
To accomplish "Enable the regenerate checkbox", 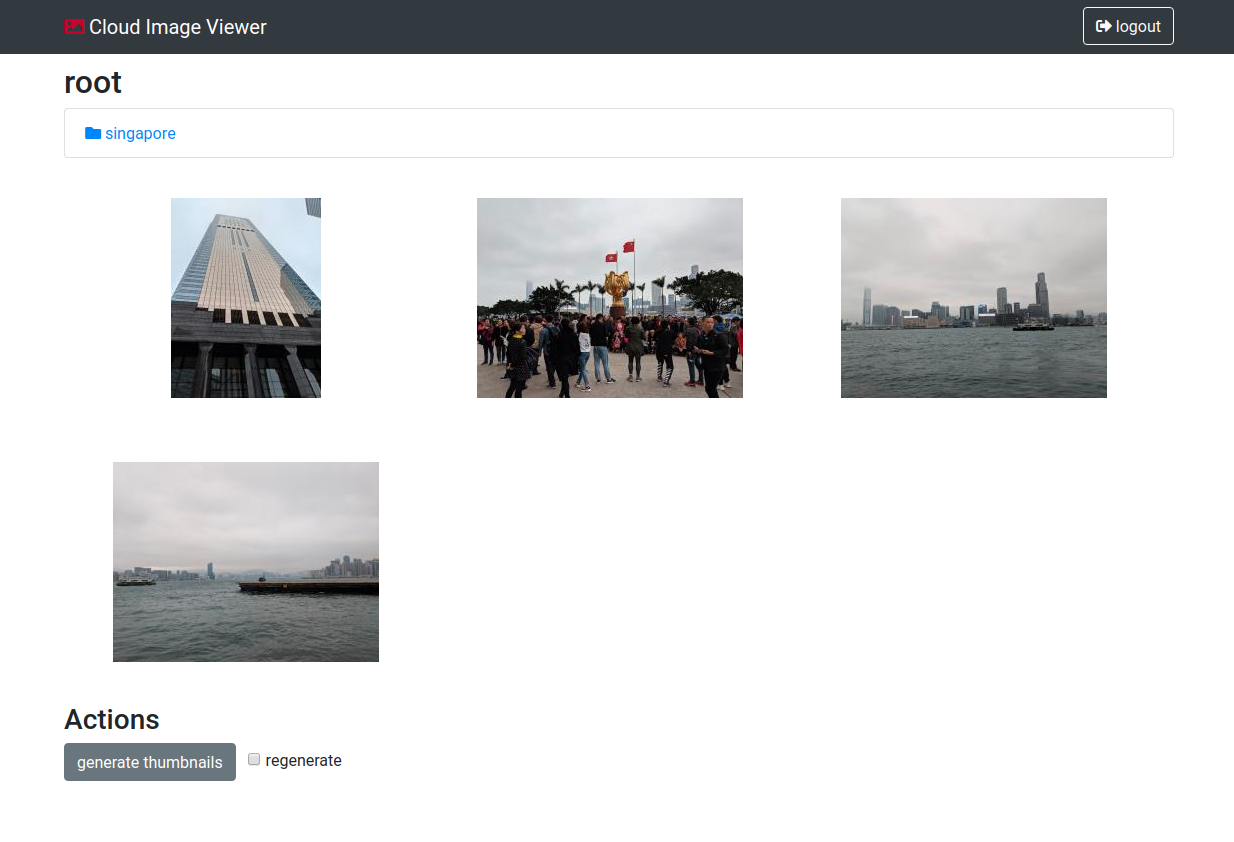I will [254, 759].
